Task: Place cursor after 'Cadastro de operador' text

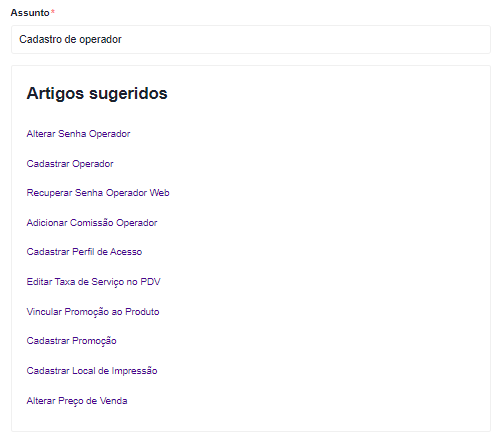Action: [x=122, y=39]
